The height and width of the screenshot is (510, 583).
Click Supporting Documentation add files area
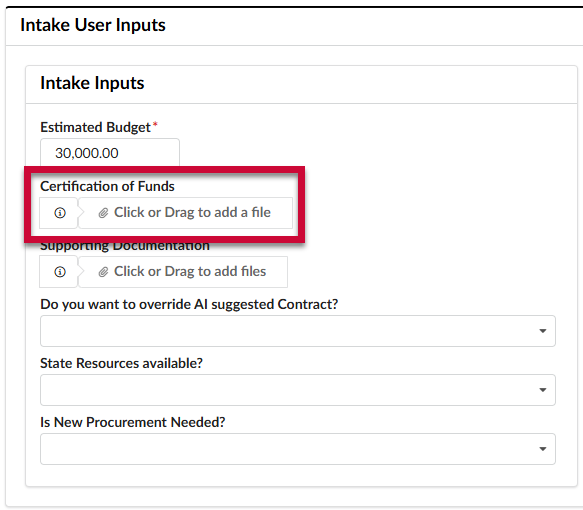pyautogui.click(x=183, y=272)
